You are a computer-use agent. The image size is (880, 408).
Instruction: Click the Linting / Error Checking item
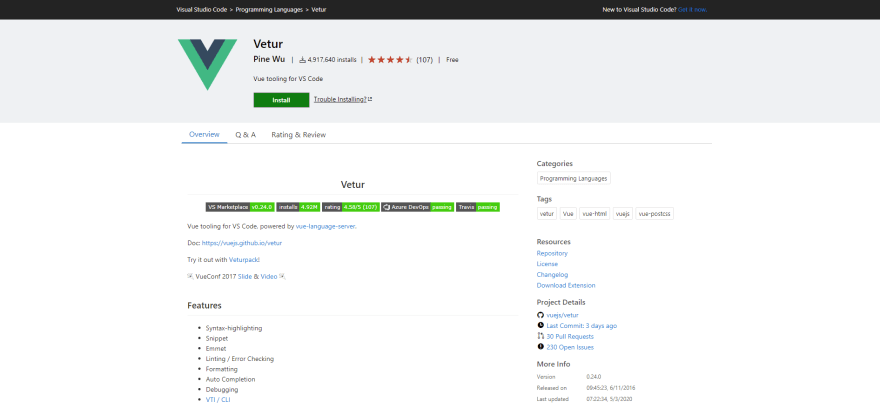coord(240,359)
